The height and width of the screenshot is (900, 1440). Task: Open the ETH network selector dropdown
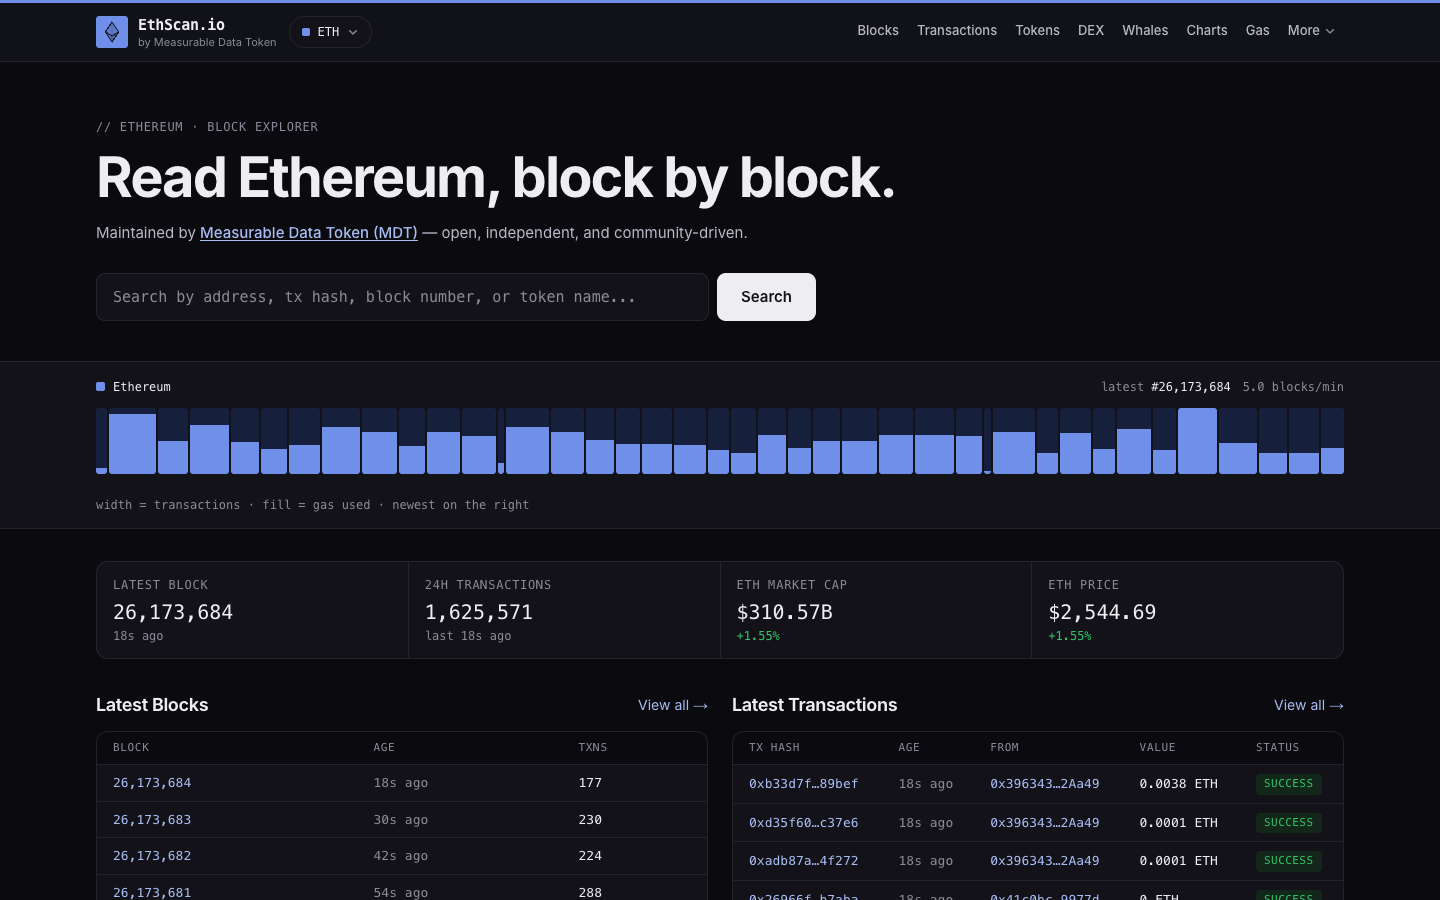[x=330, y=32]
